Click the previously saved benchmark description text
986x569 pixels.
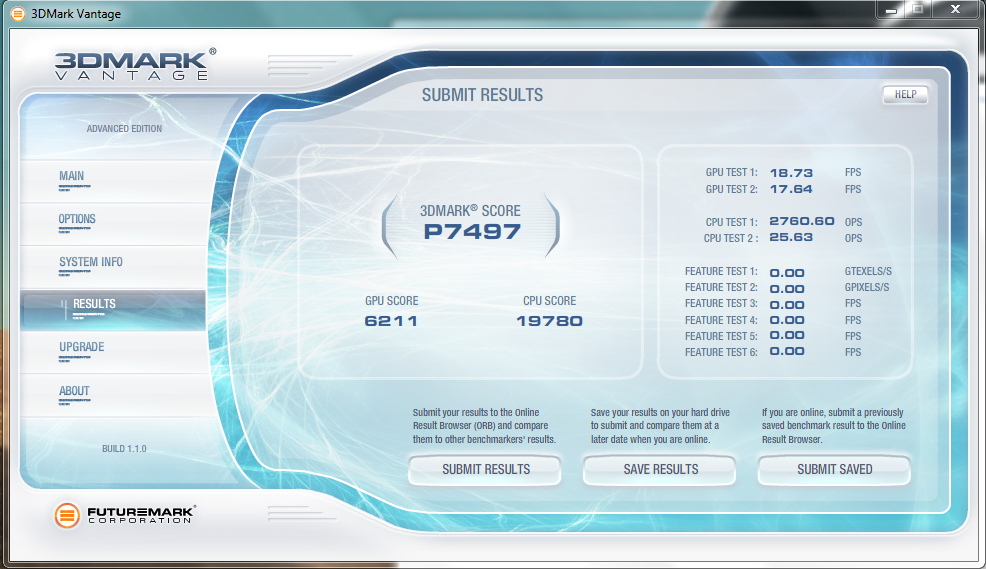click(x=834, y=426)
